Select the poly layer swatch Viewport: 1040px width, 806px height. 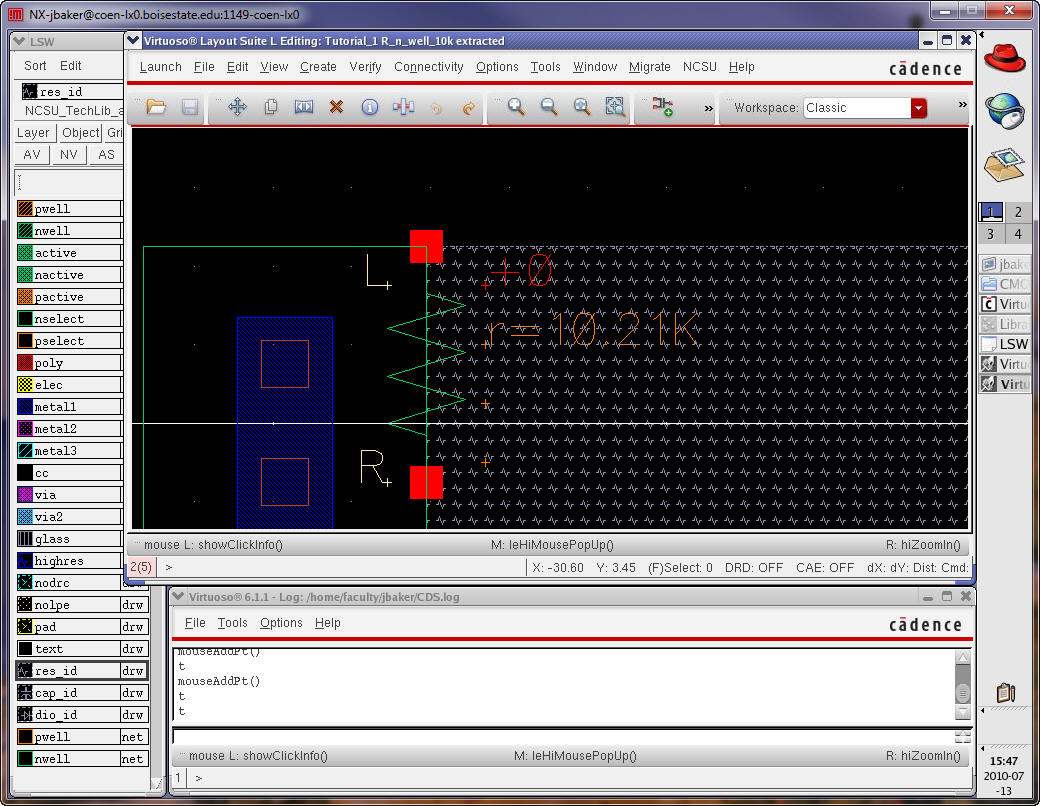coord(25,363)
